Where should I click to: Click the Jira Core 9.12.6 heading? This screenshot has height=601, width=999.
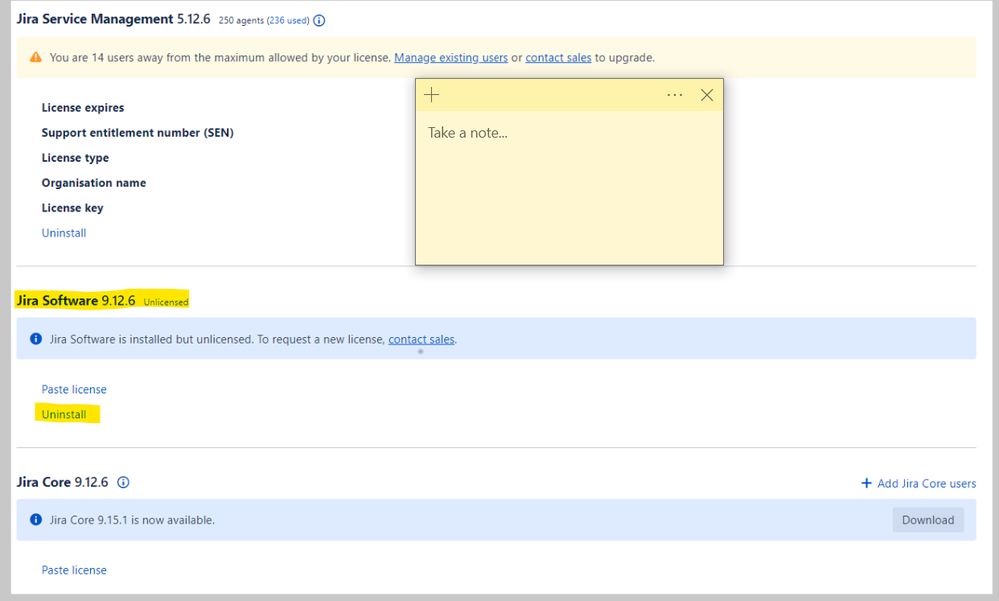click(62, 482)
